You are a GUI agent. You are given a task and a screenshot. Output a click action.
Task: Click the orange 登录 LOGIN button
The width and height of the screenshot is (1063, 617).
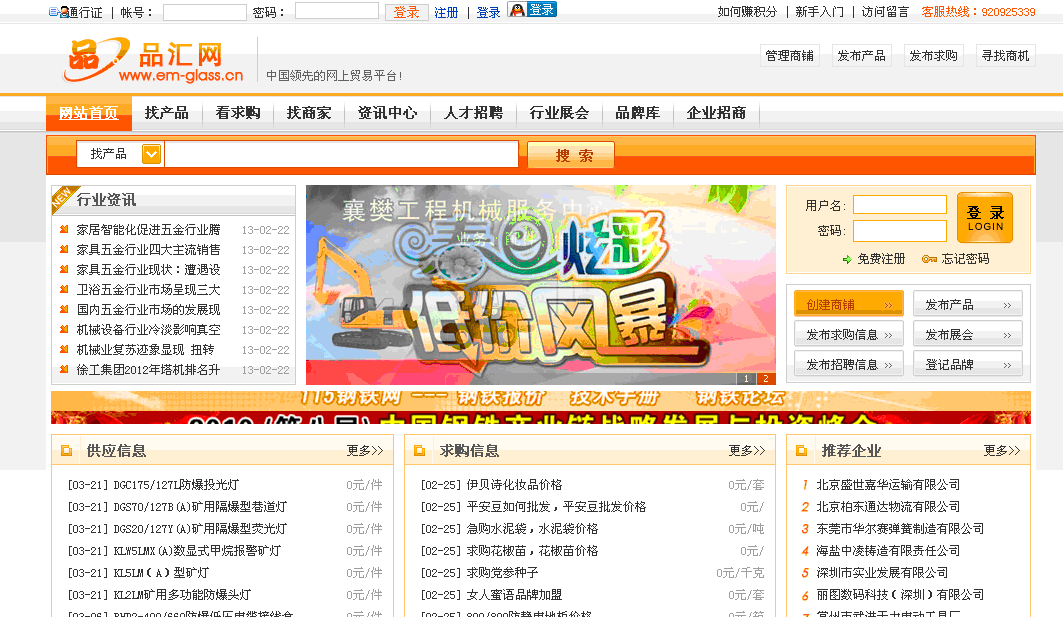pos(984,218)
